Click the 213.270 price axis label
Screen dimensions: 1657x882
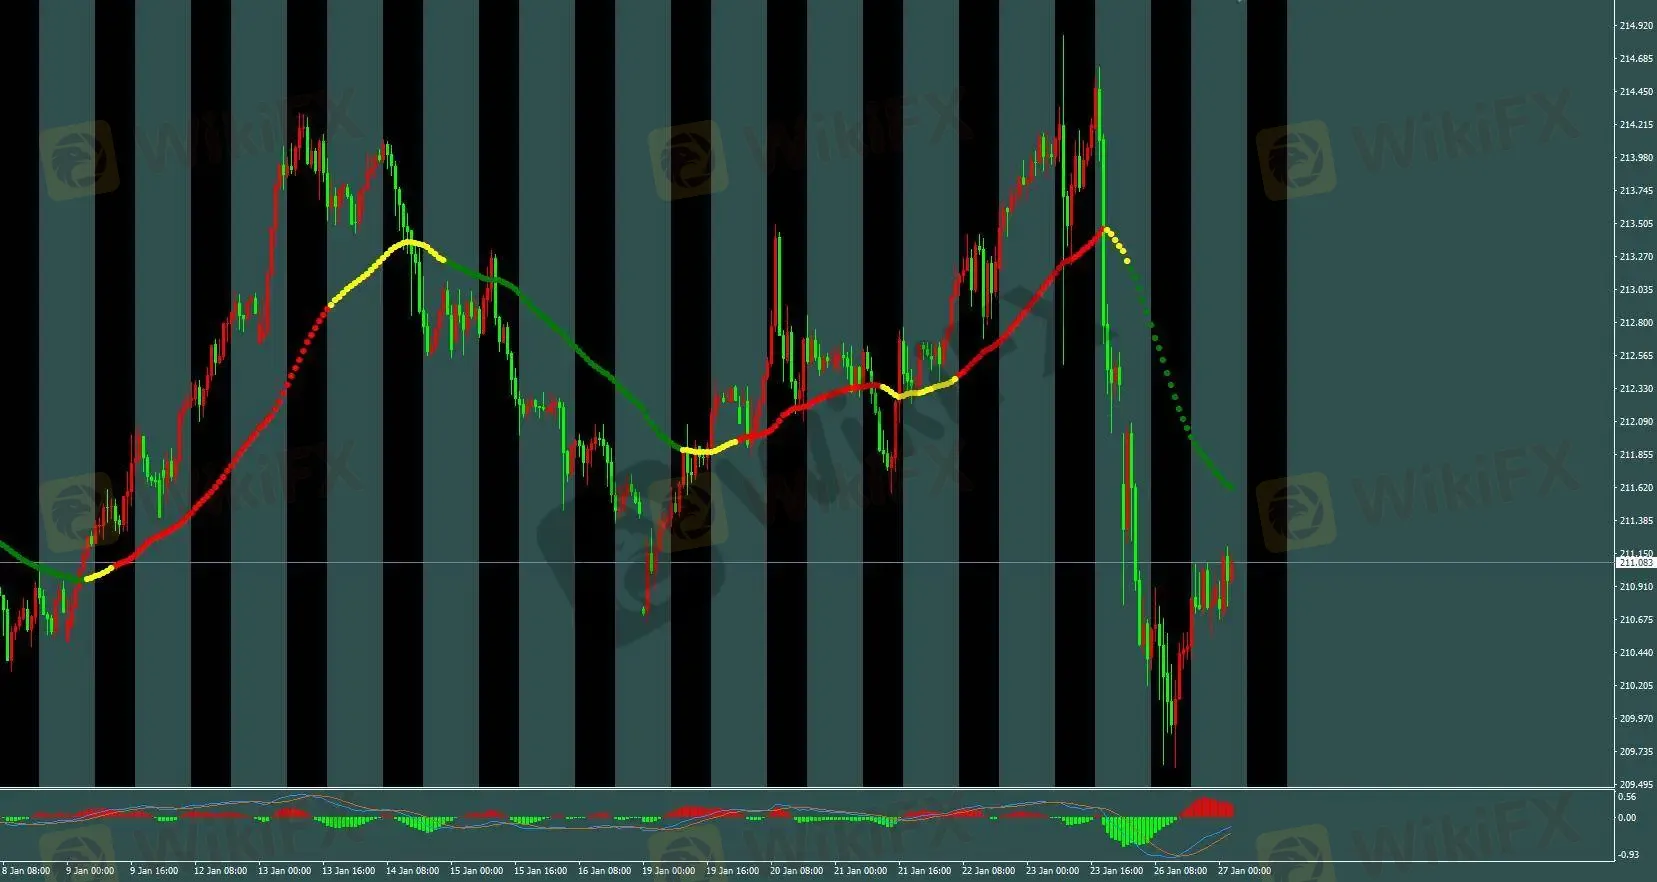coord(1636,257)
